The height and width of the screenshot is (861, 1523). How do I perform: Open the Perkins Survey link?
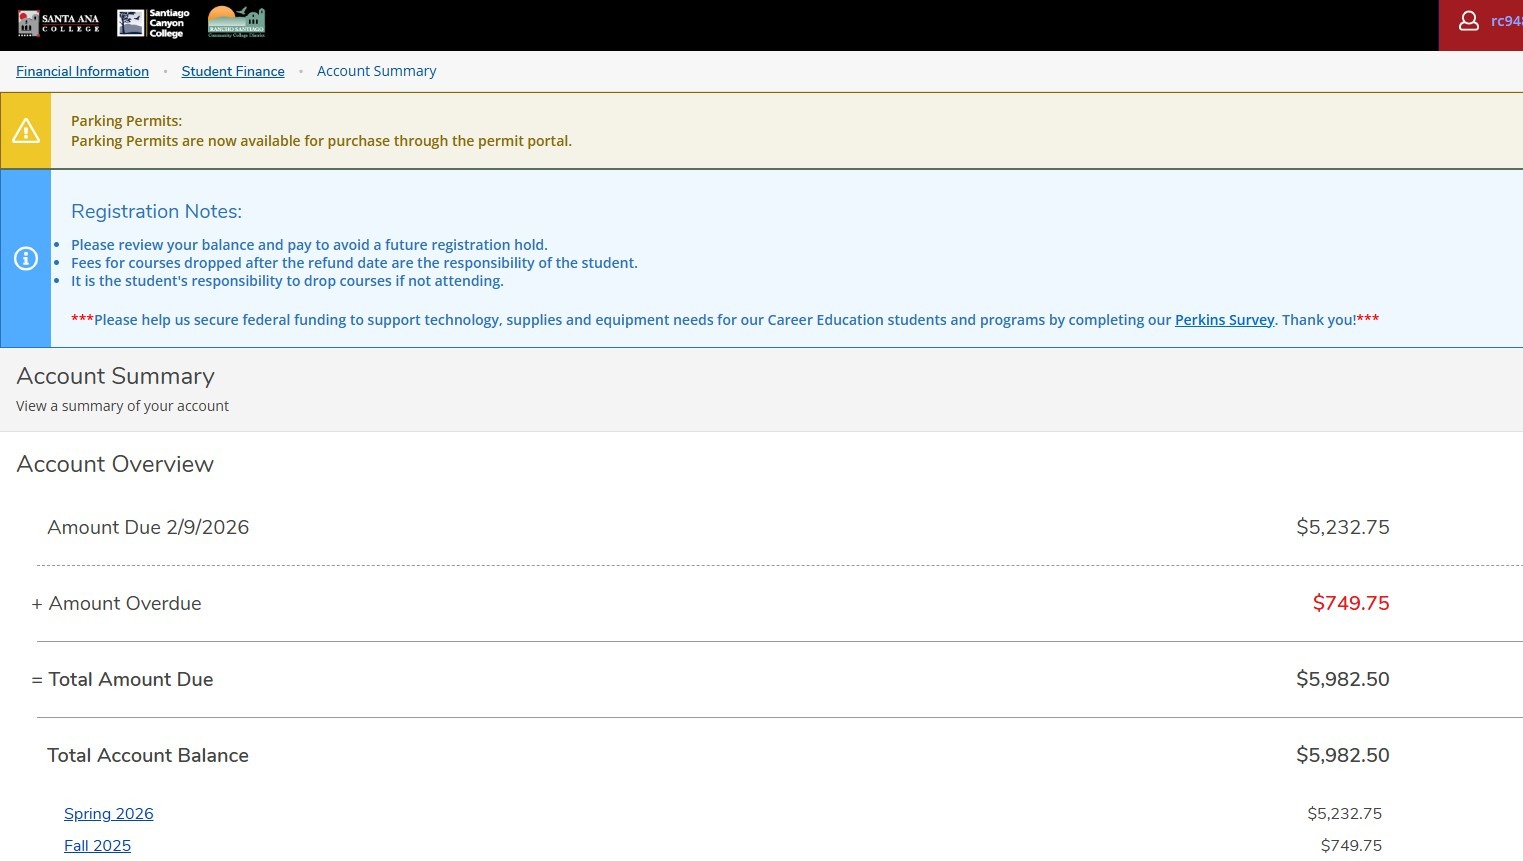click(x=1224, y=320)
